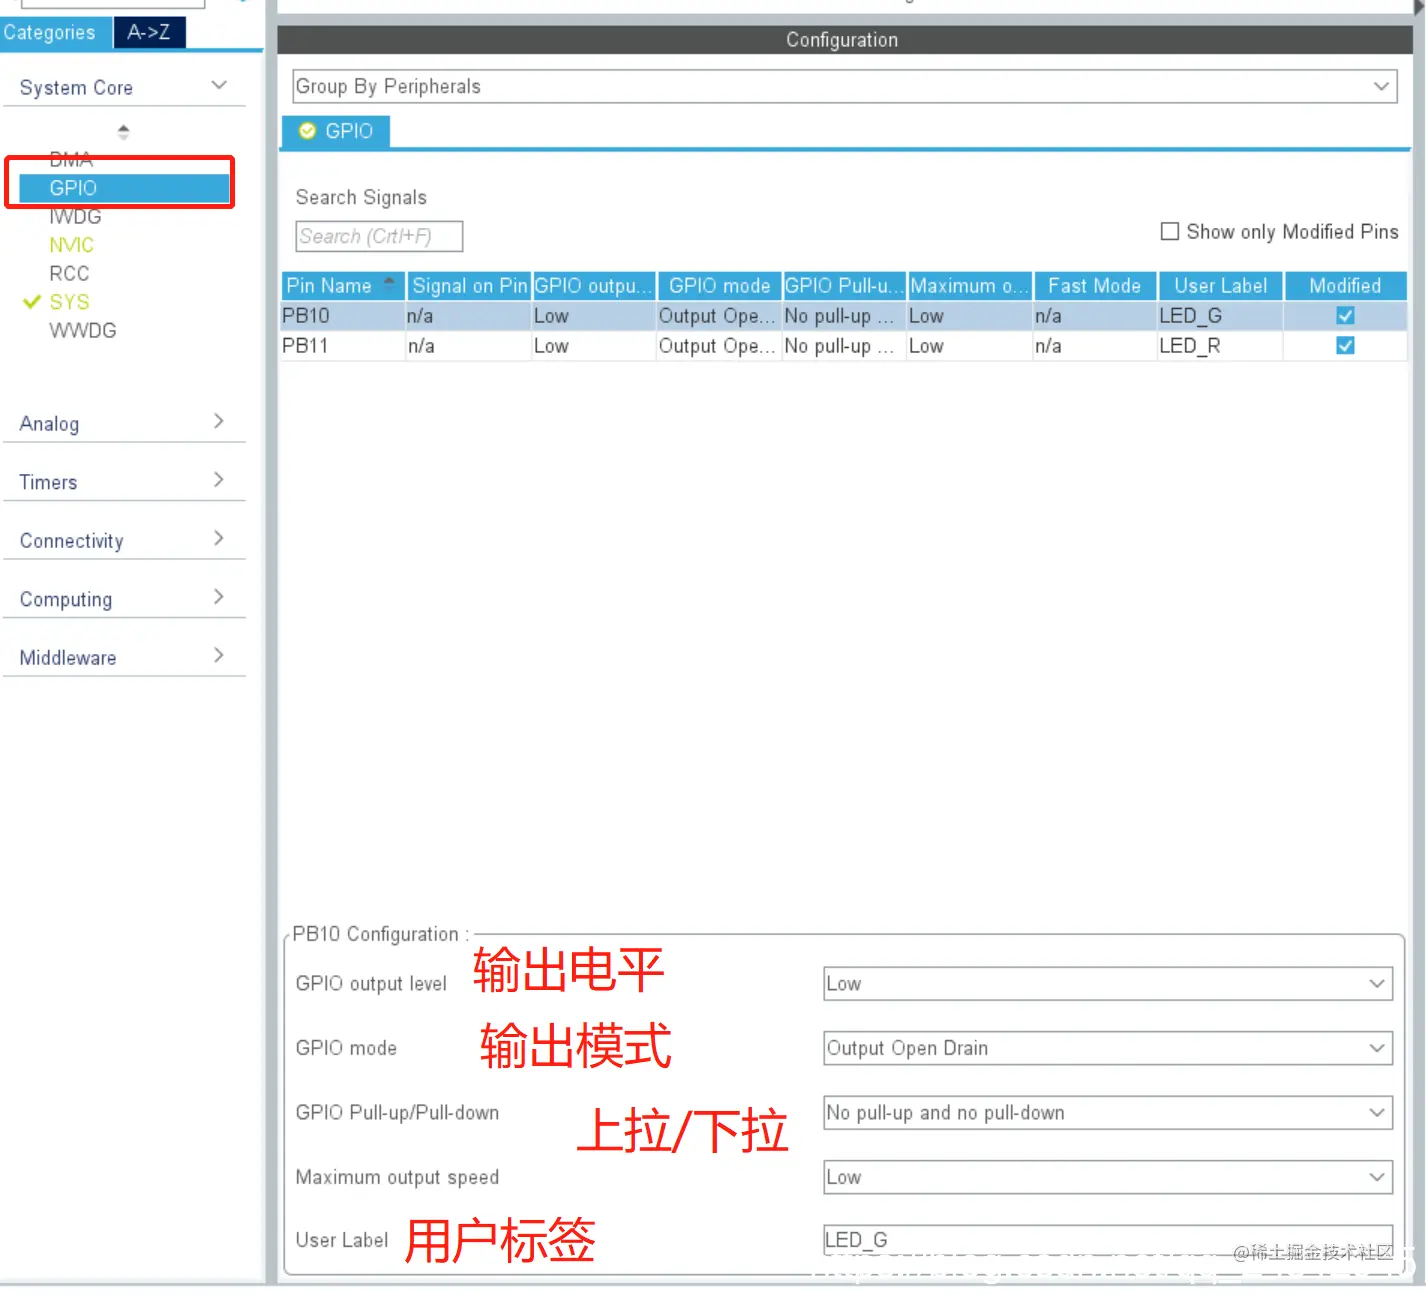The image size is (1426, 1295).
Task: Click the green checkmark beside SYS
Action: (32, 302)
